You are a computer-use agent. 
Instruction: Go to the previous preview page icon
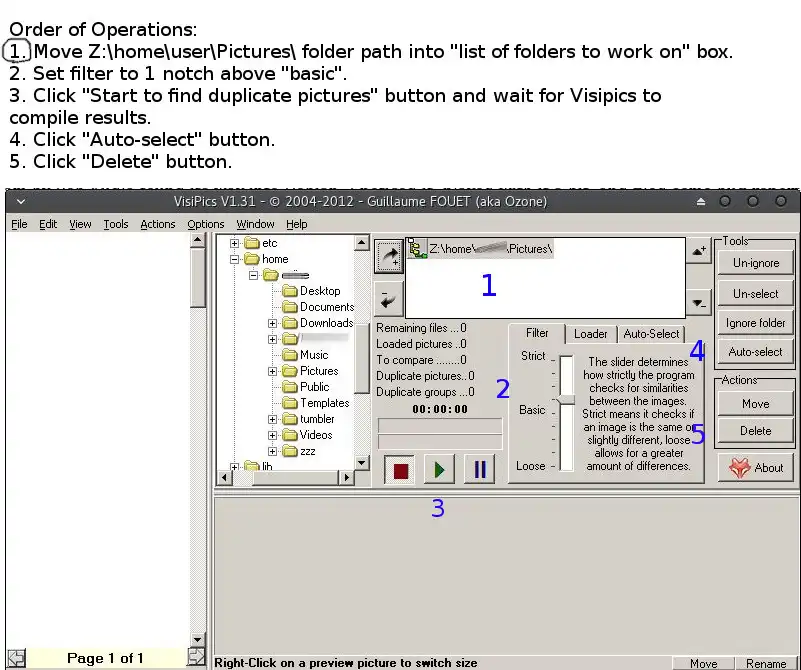[x=16, y=658]
